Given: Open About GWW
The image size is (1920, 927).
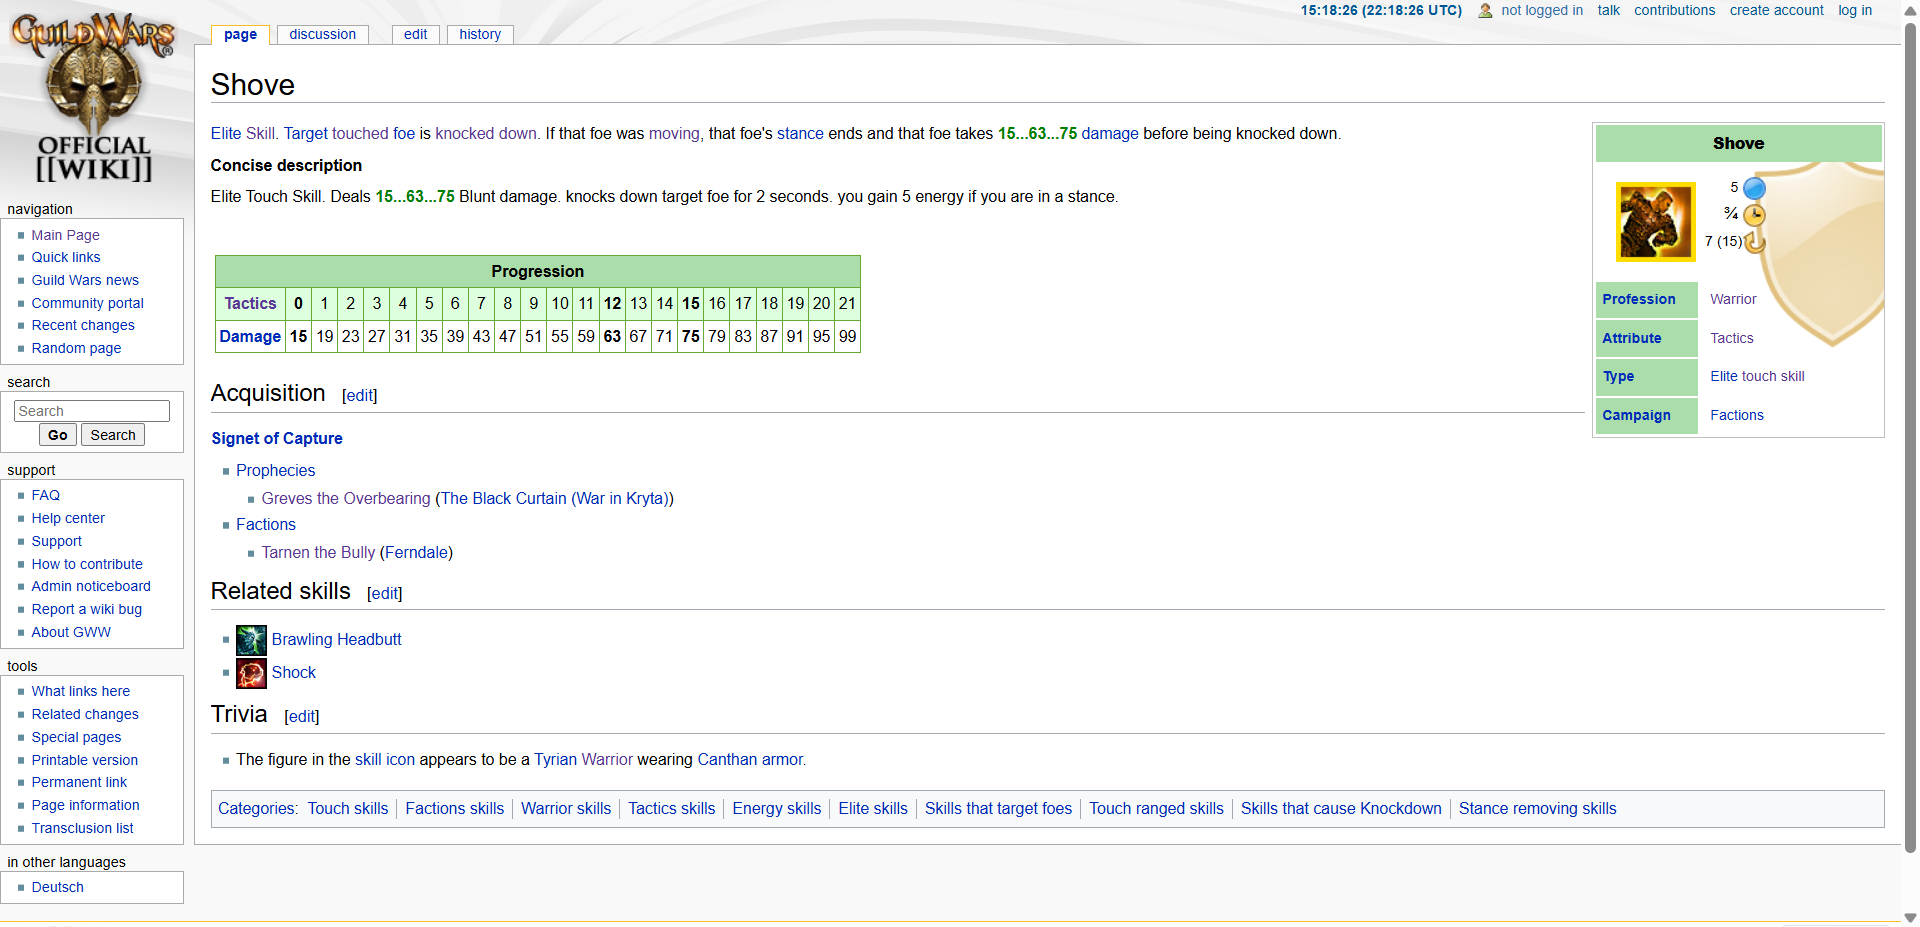Looking at the screenshot, I should click(x=71, y=632).
